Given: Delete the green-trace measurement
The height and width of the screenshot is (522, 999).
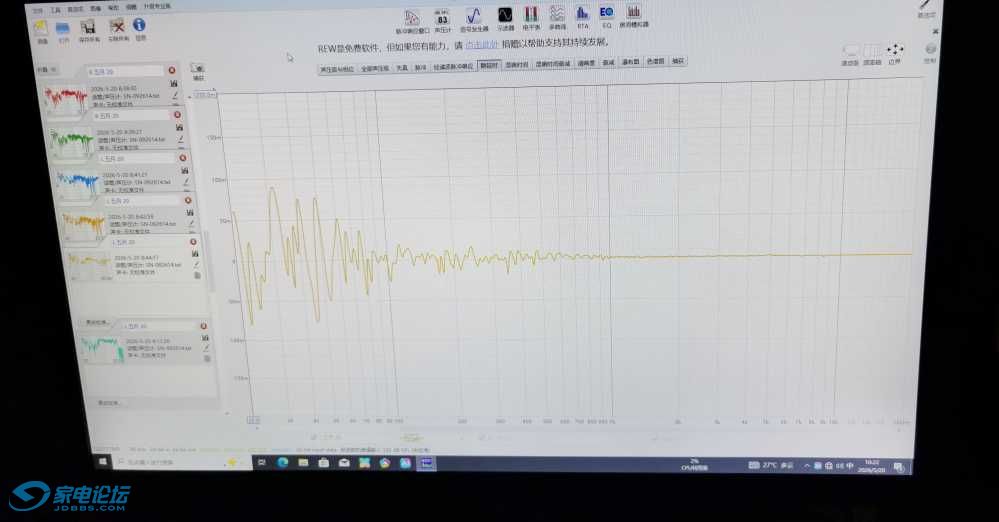Looking at the screenshot, I should tap(177, 115).
